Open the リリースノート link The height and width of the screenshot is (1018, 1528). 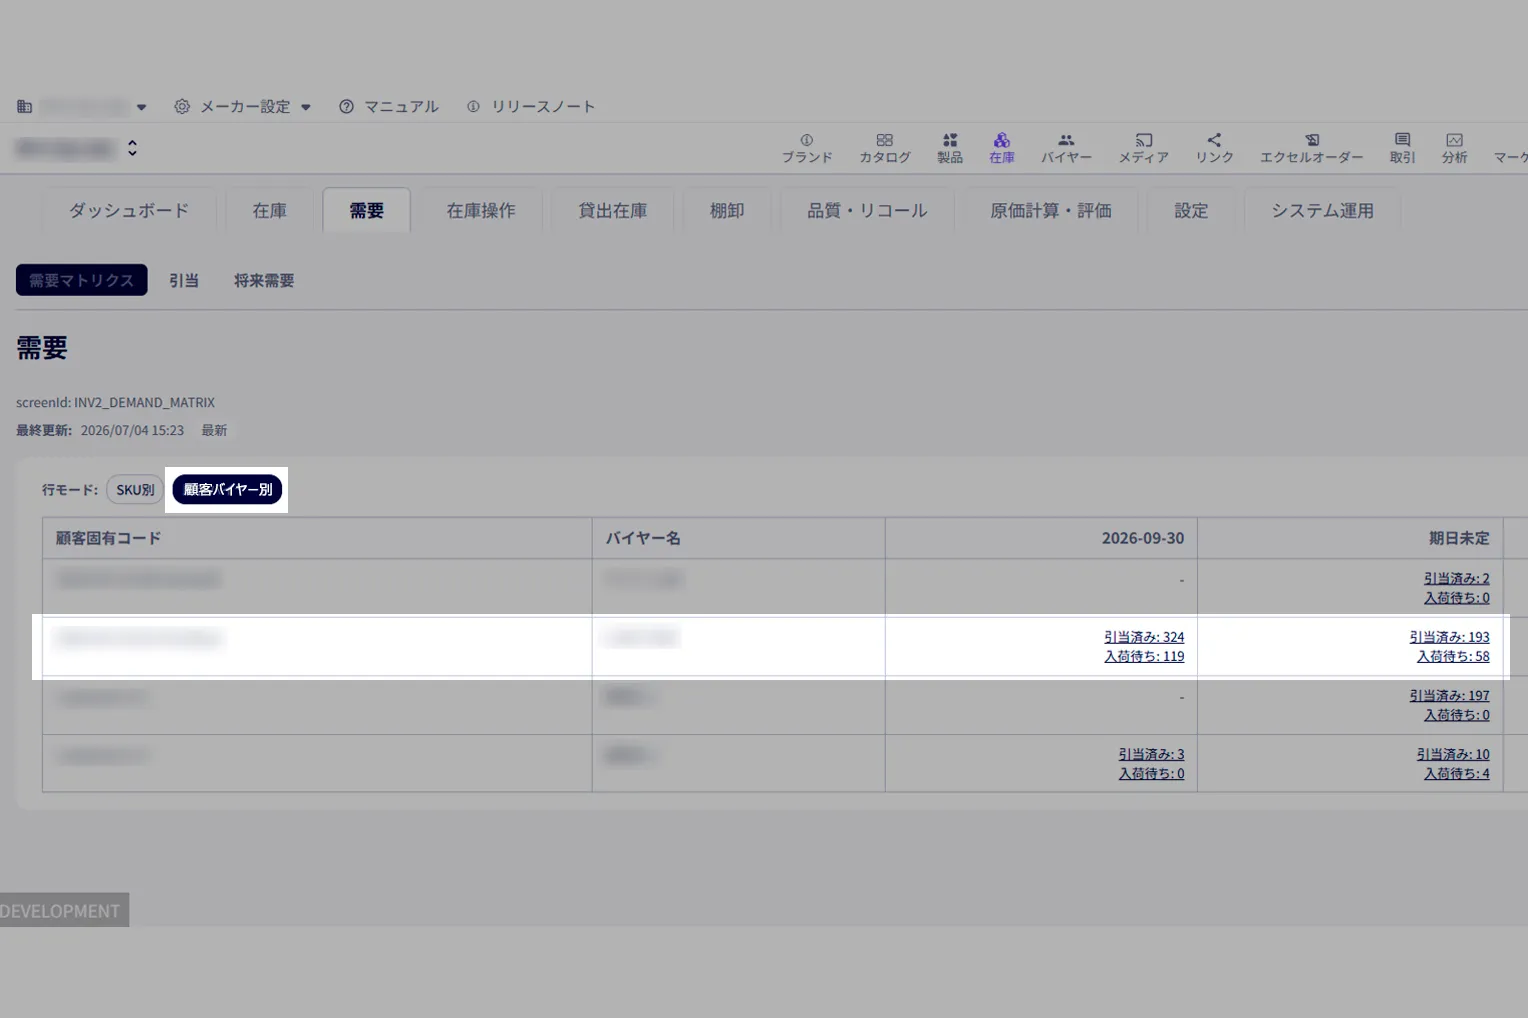[531, 106]
